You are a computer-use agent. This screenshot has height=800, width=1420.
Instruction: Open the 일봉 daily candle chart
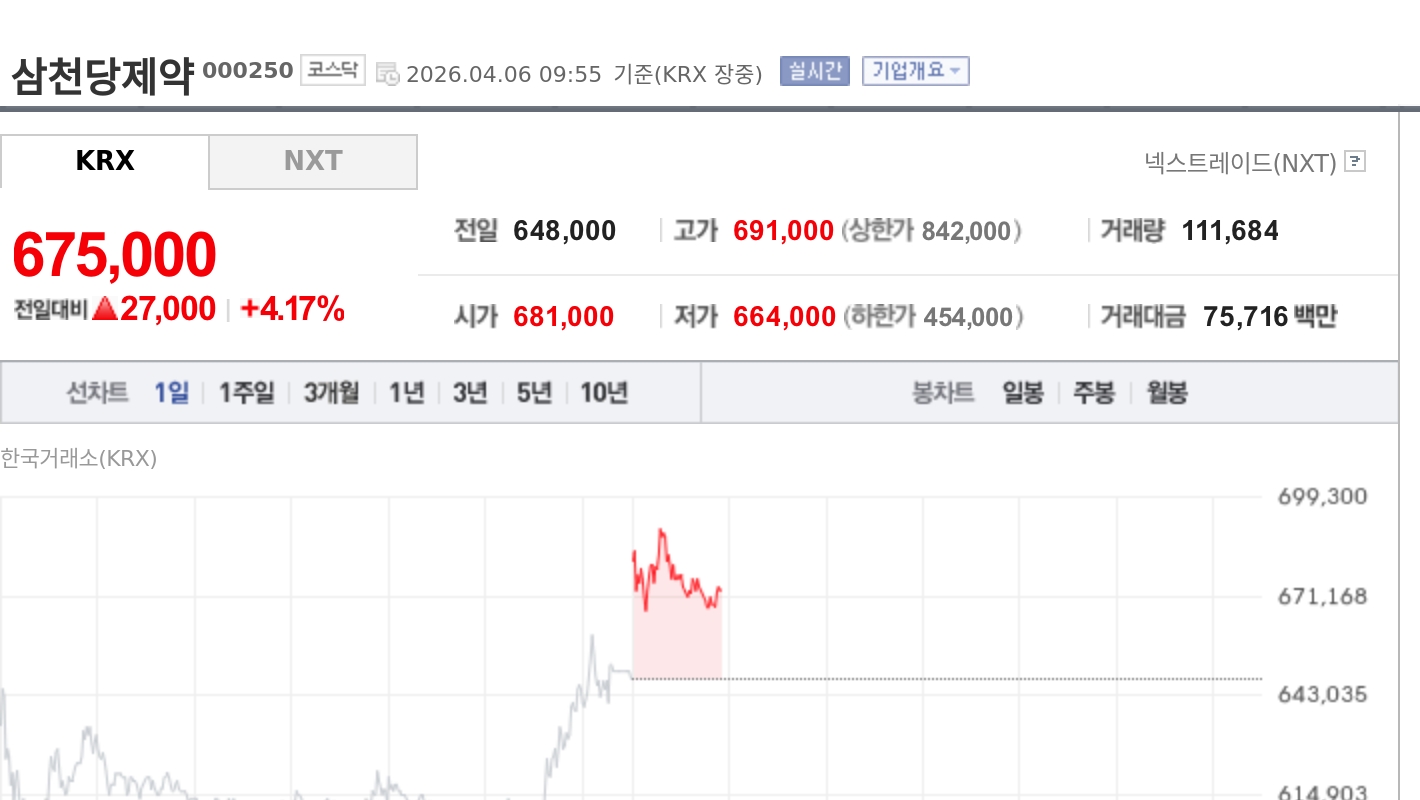1023,393
